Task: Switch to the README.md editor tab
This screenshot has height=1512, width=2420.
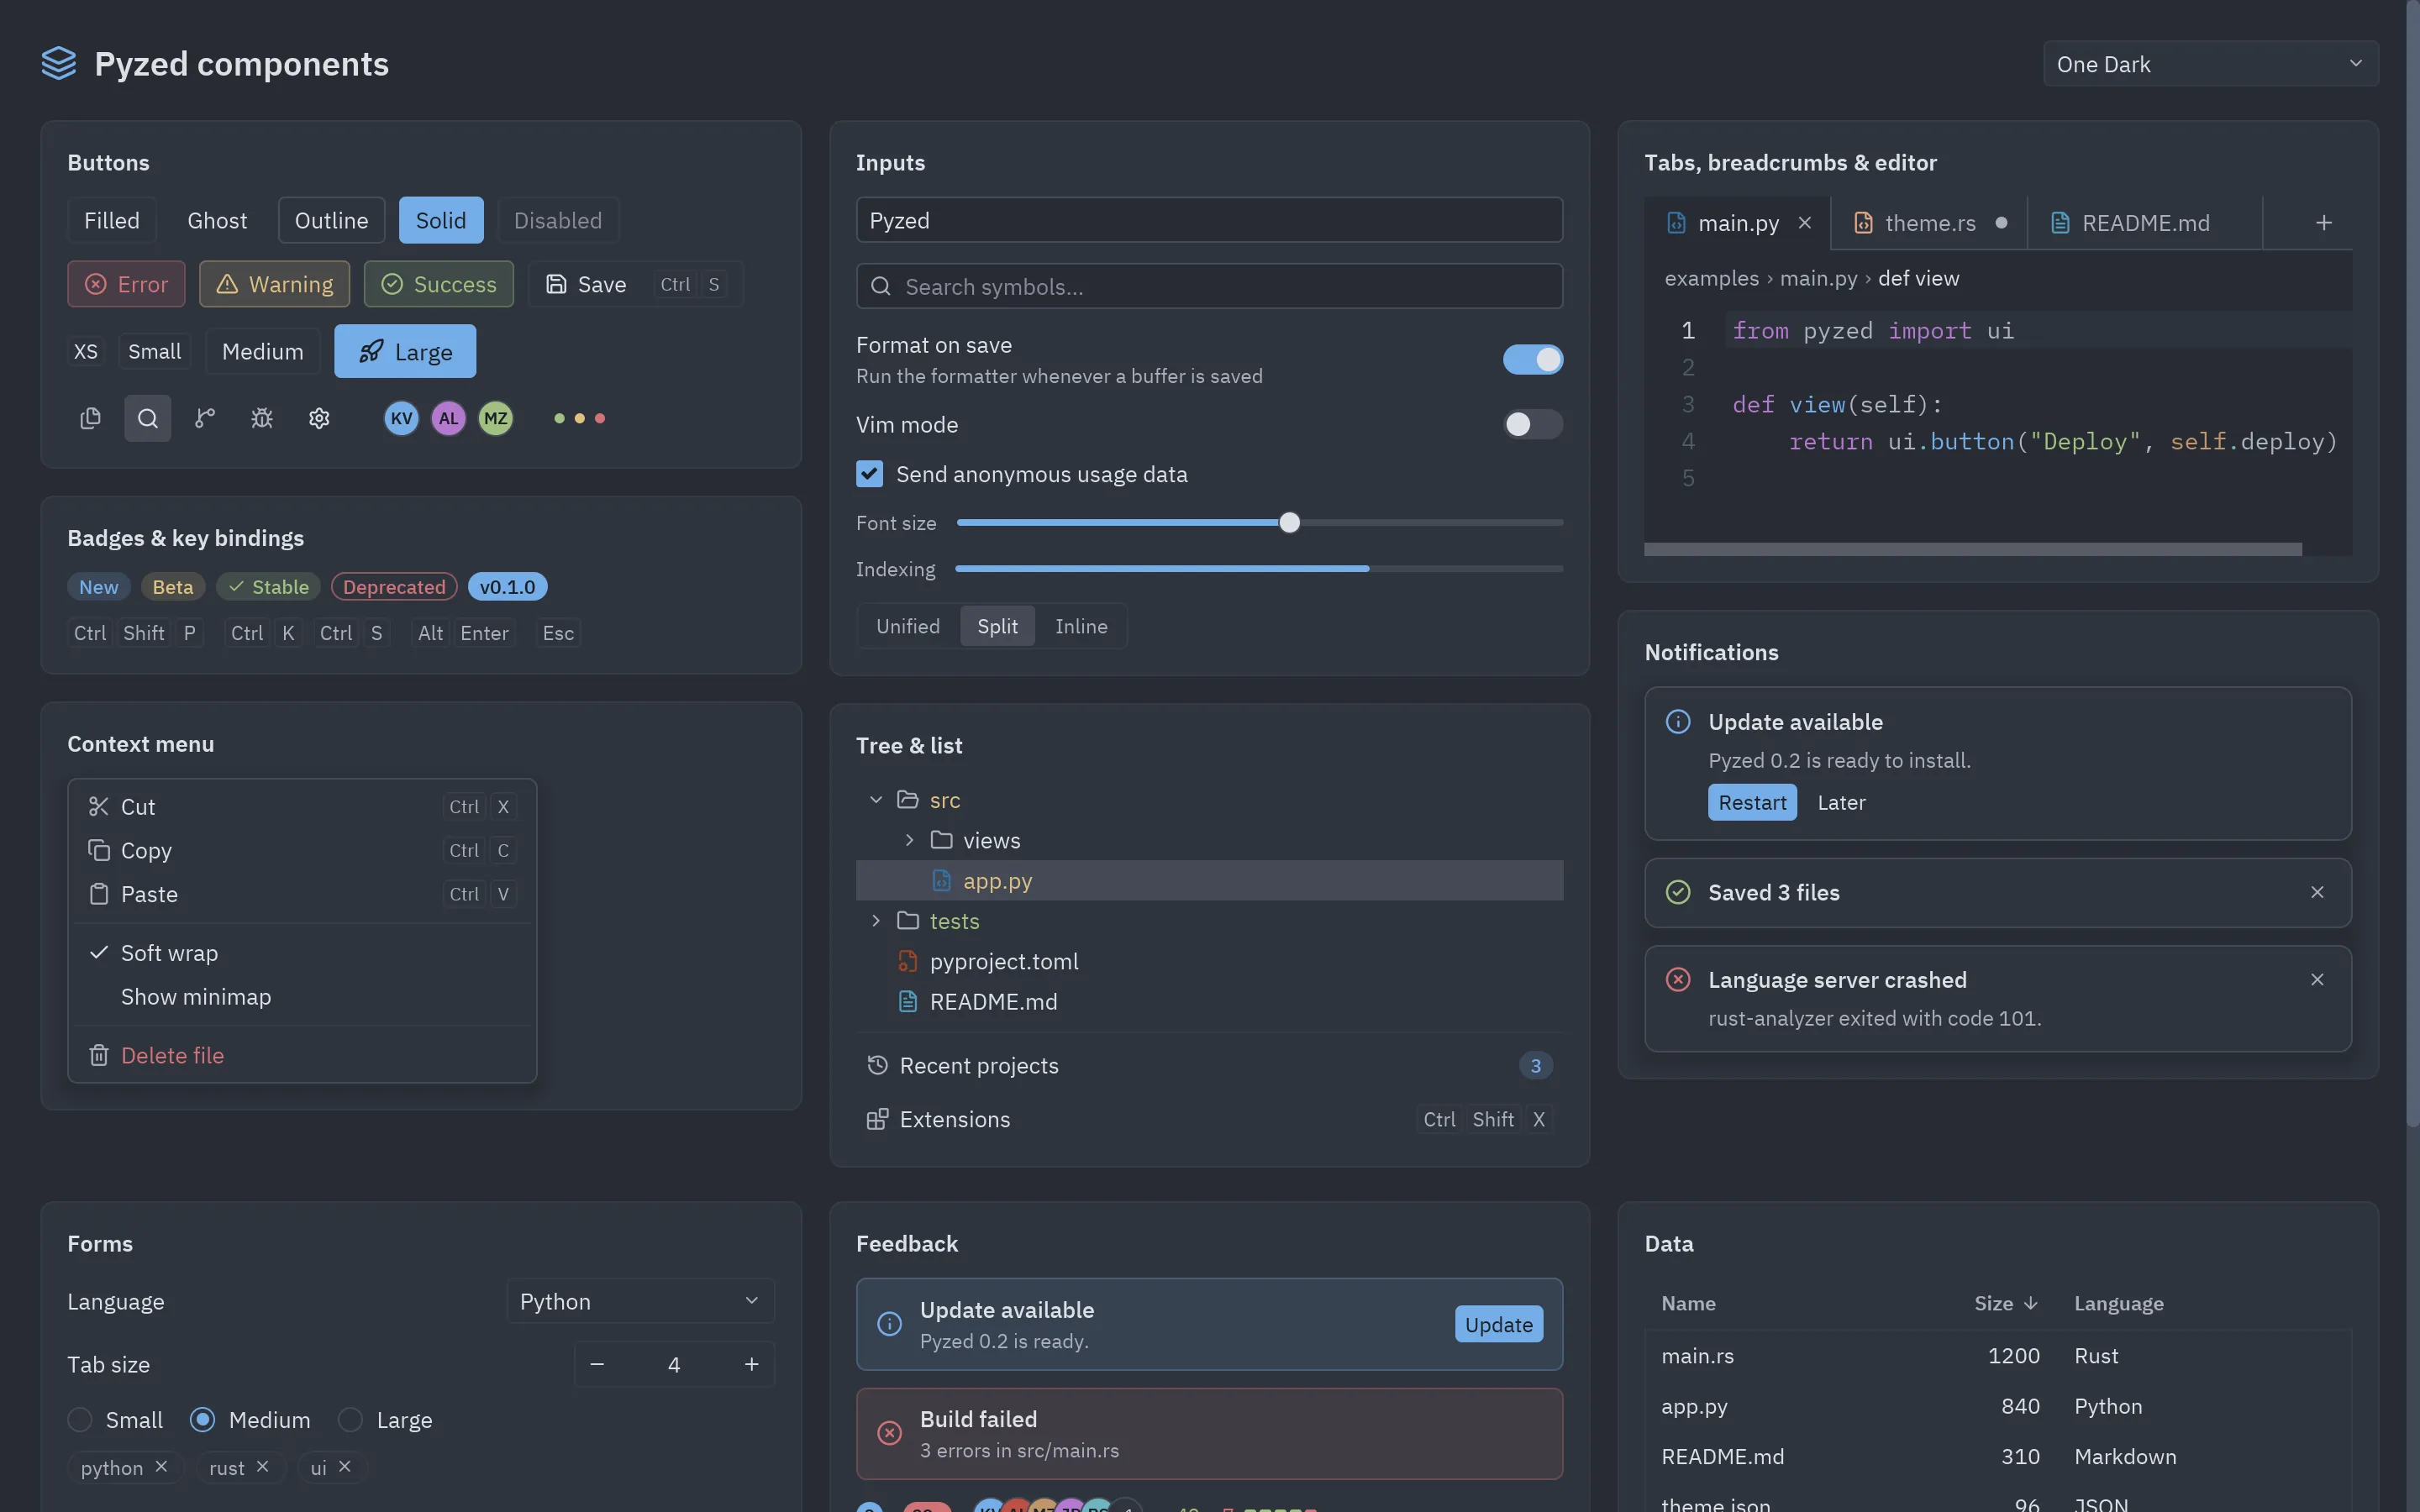Action: [2145, 223]
